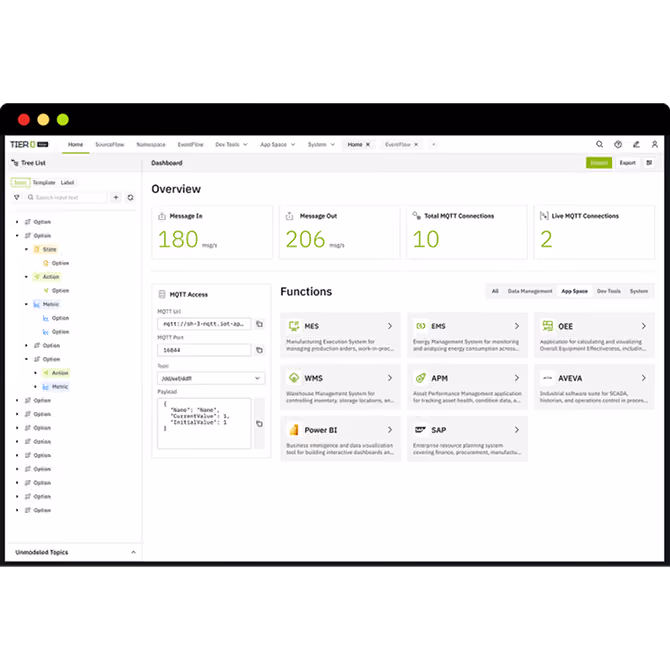Screen dimensions: 670x670
Task: Go to the Namespace menu item
Action: [151, 144]
